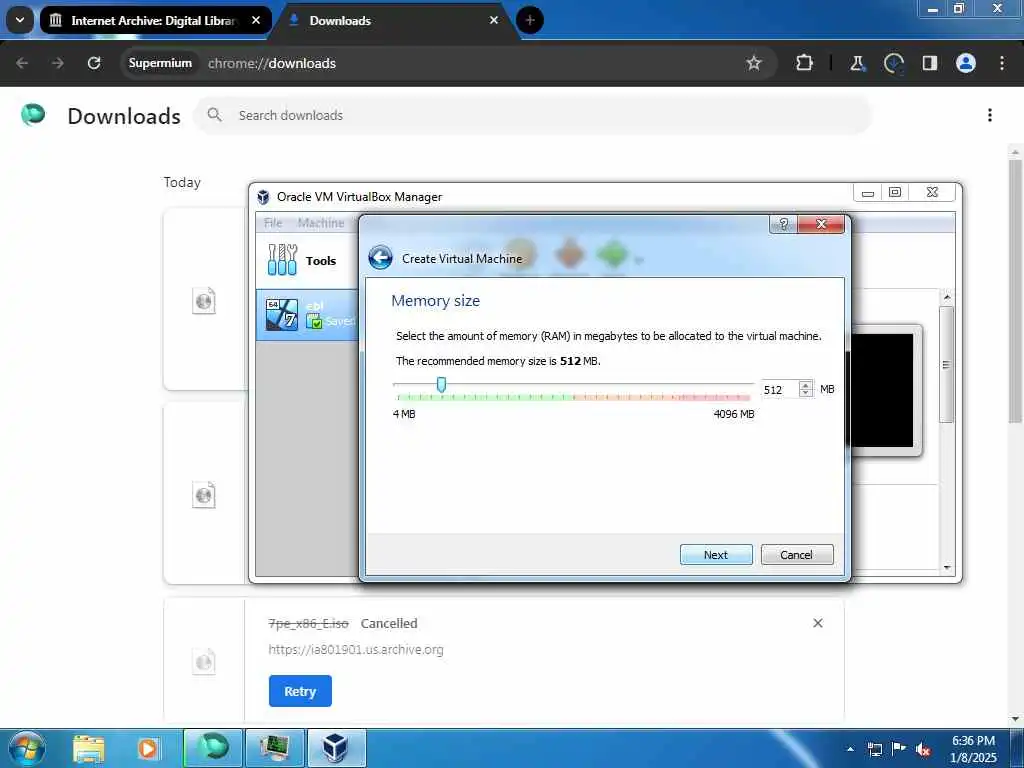Click the VM preview thumbnail in VirtualBox Manager
Viewport: 1024px width, 768px height.
point(883,390)
